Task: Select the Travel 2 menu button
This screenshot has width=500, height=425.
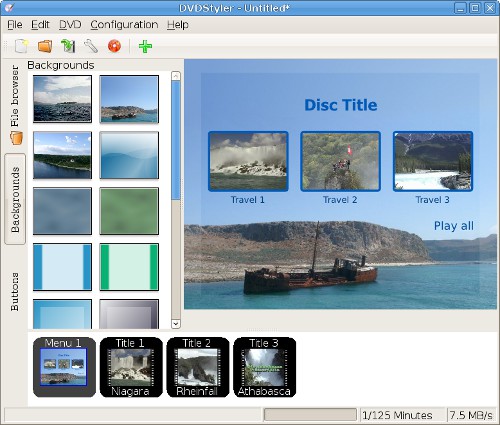Action: coord(340,167)
